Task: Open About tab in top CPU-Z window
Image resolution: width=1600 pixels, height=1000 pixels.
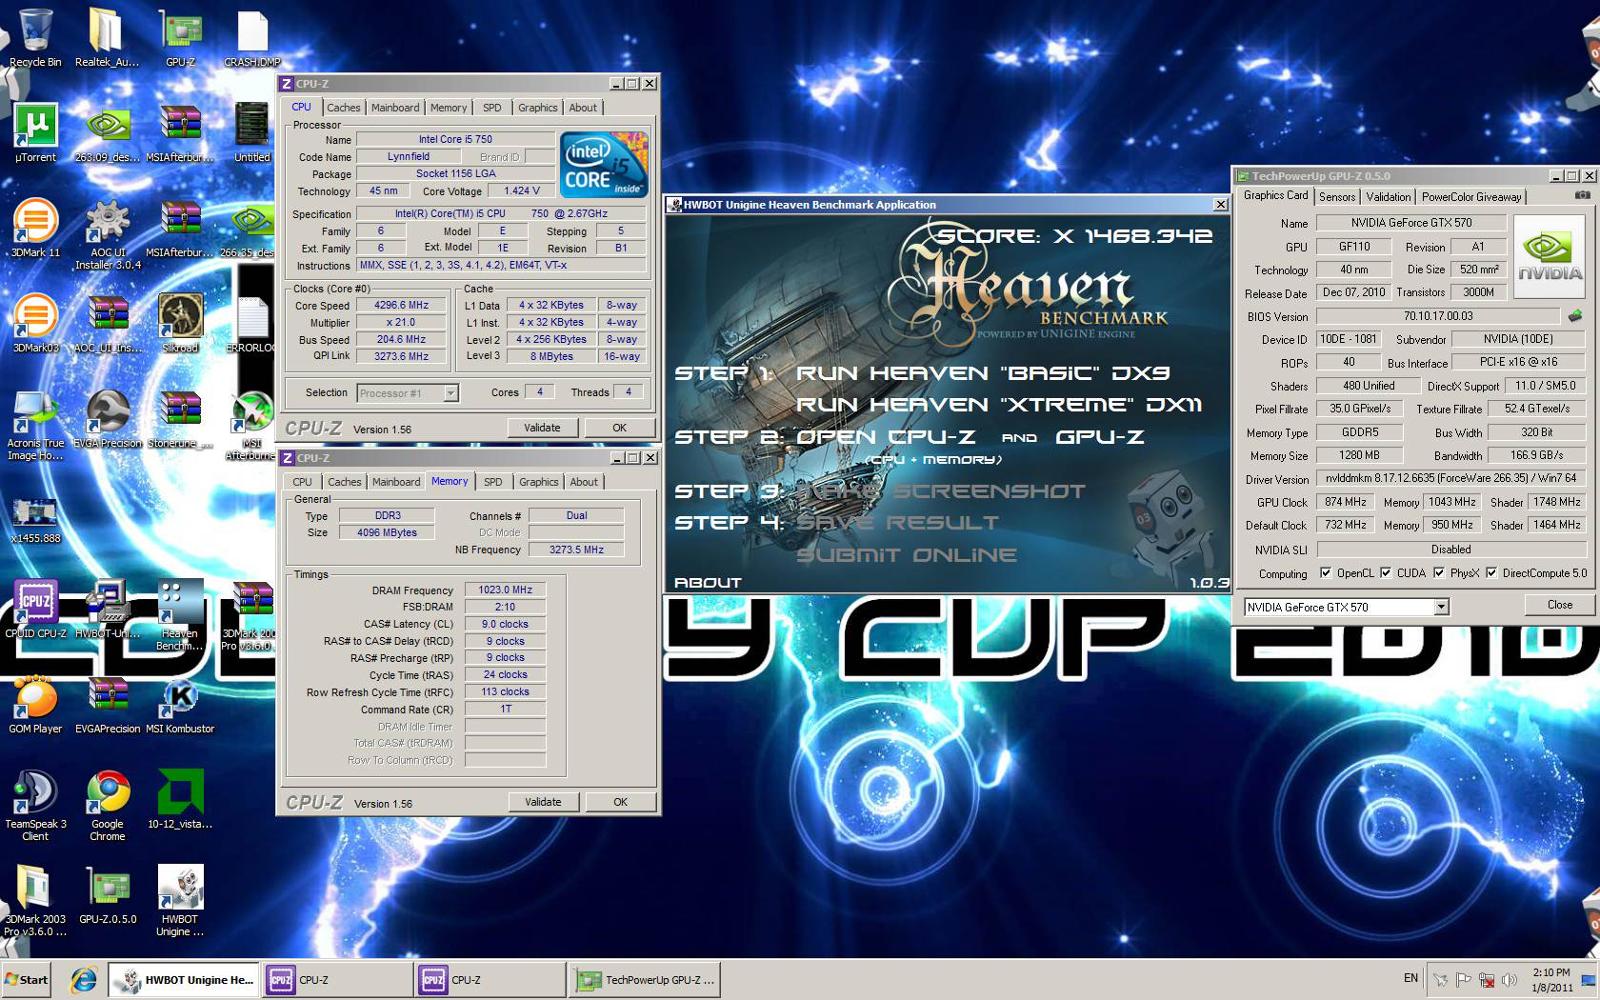Action: [583, 108]
